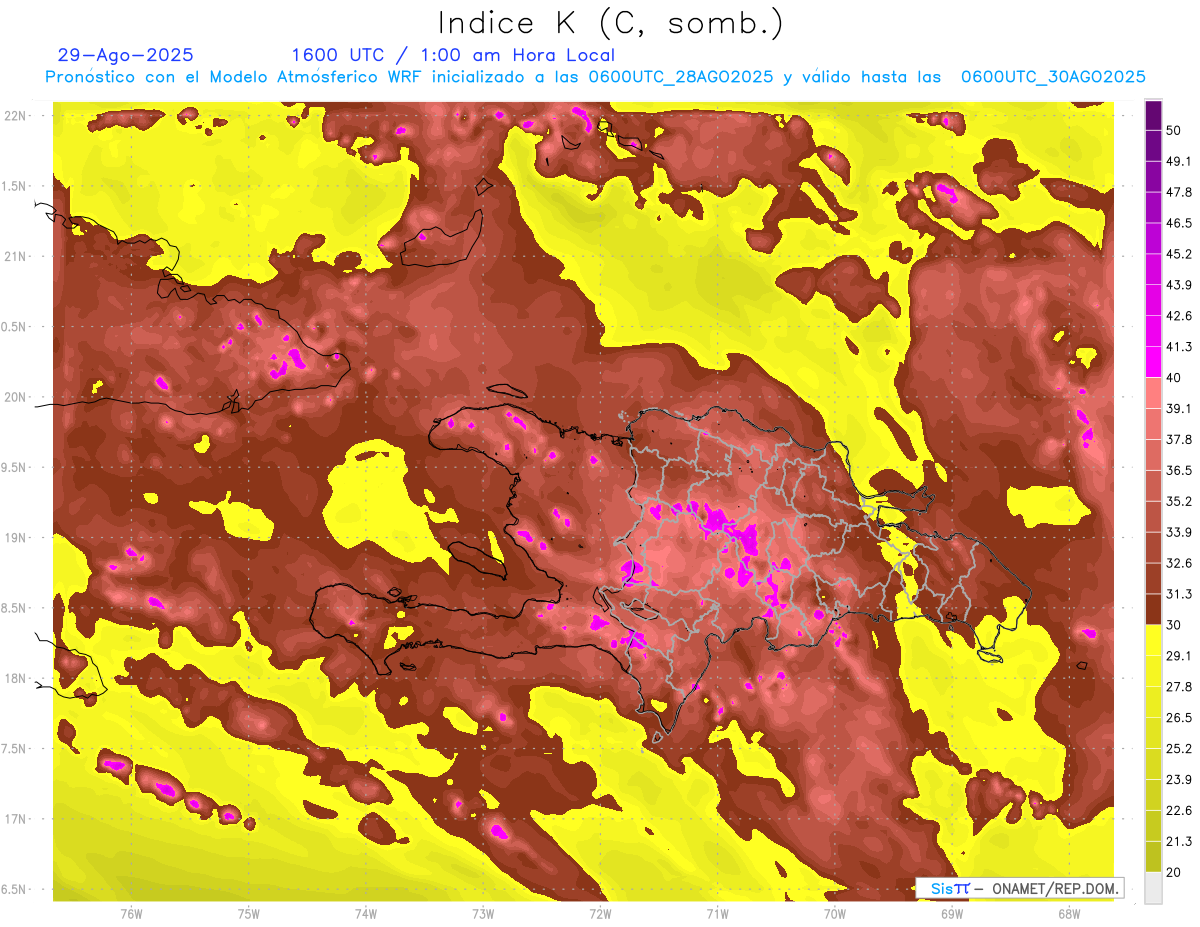Screen dimensions: 1200x927
Task: Click the legend value '26.5'
Action: pyautogui.click(x=1178, y=717)
